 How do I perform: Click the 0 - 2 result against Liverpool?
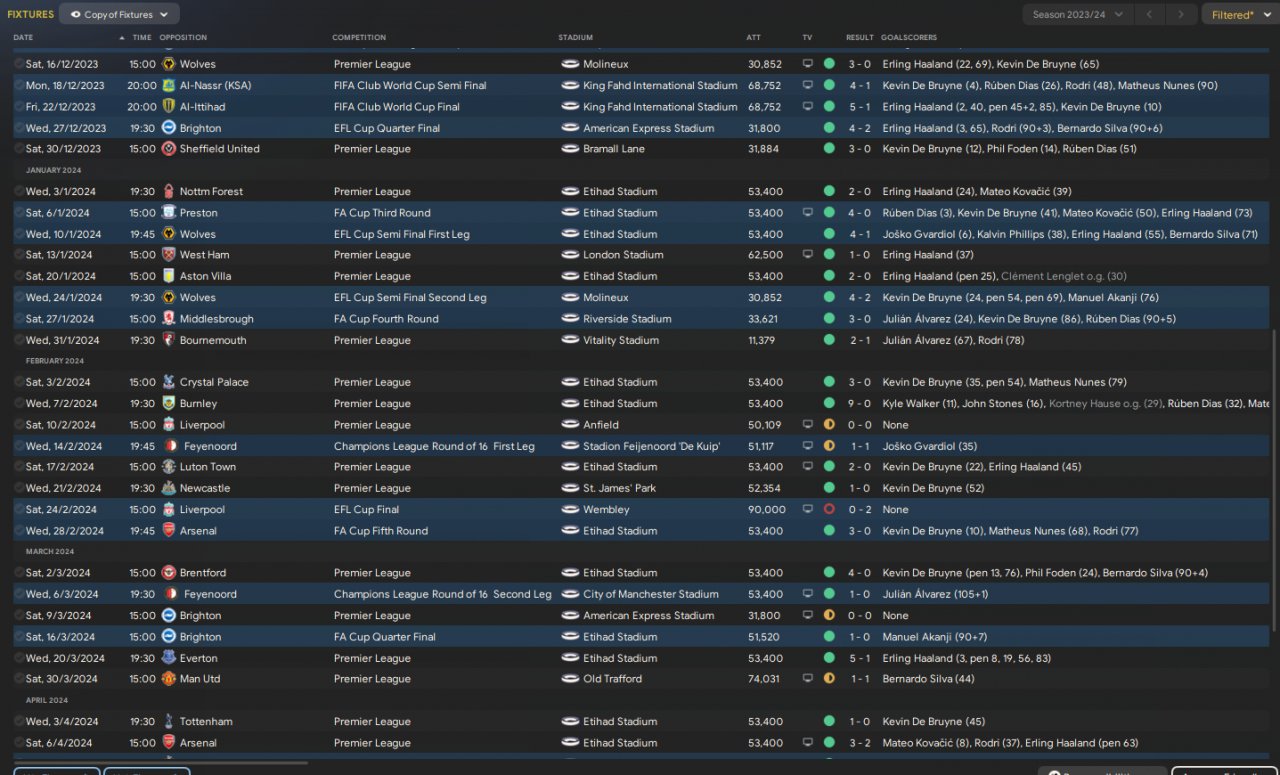pos(860,510)
